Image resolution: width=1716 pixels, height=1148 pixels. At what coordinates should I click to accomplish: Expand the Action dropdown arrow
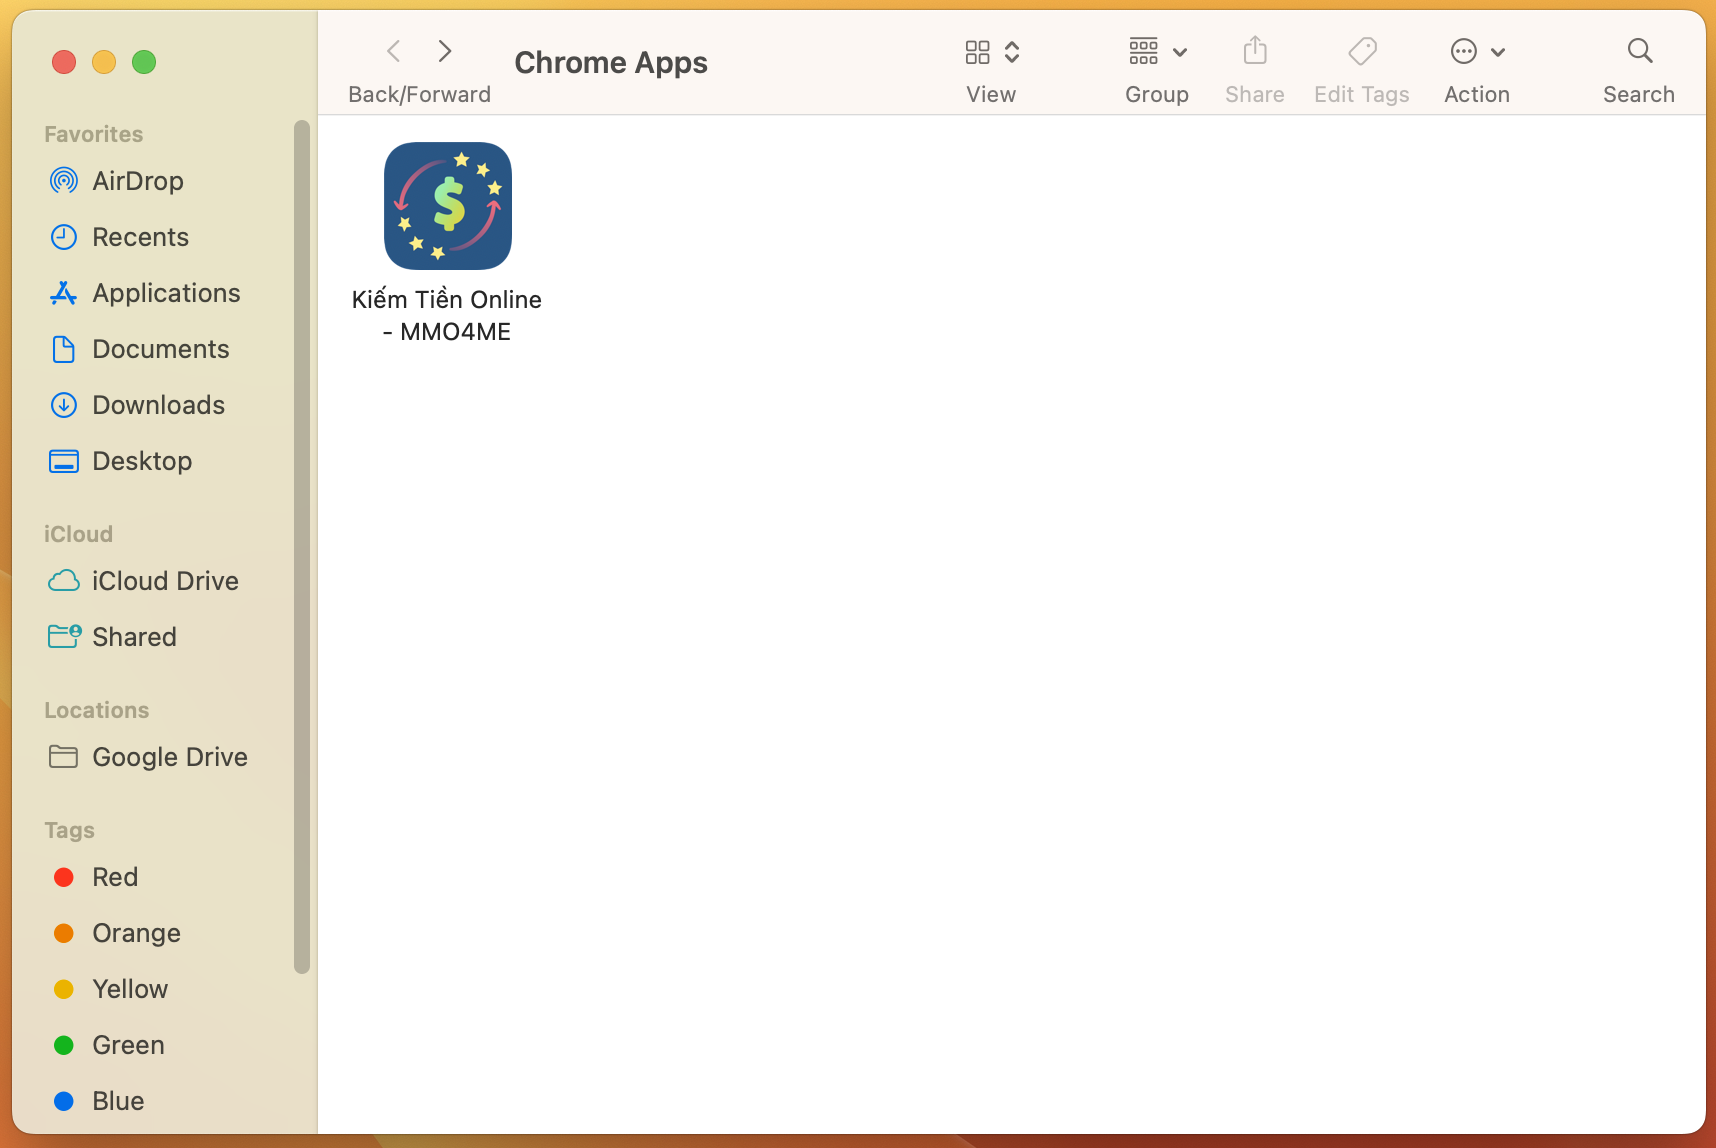1498,52
